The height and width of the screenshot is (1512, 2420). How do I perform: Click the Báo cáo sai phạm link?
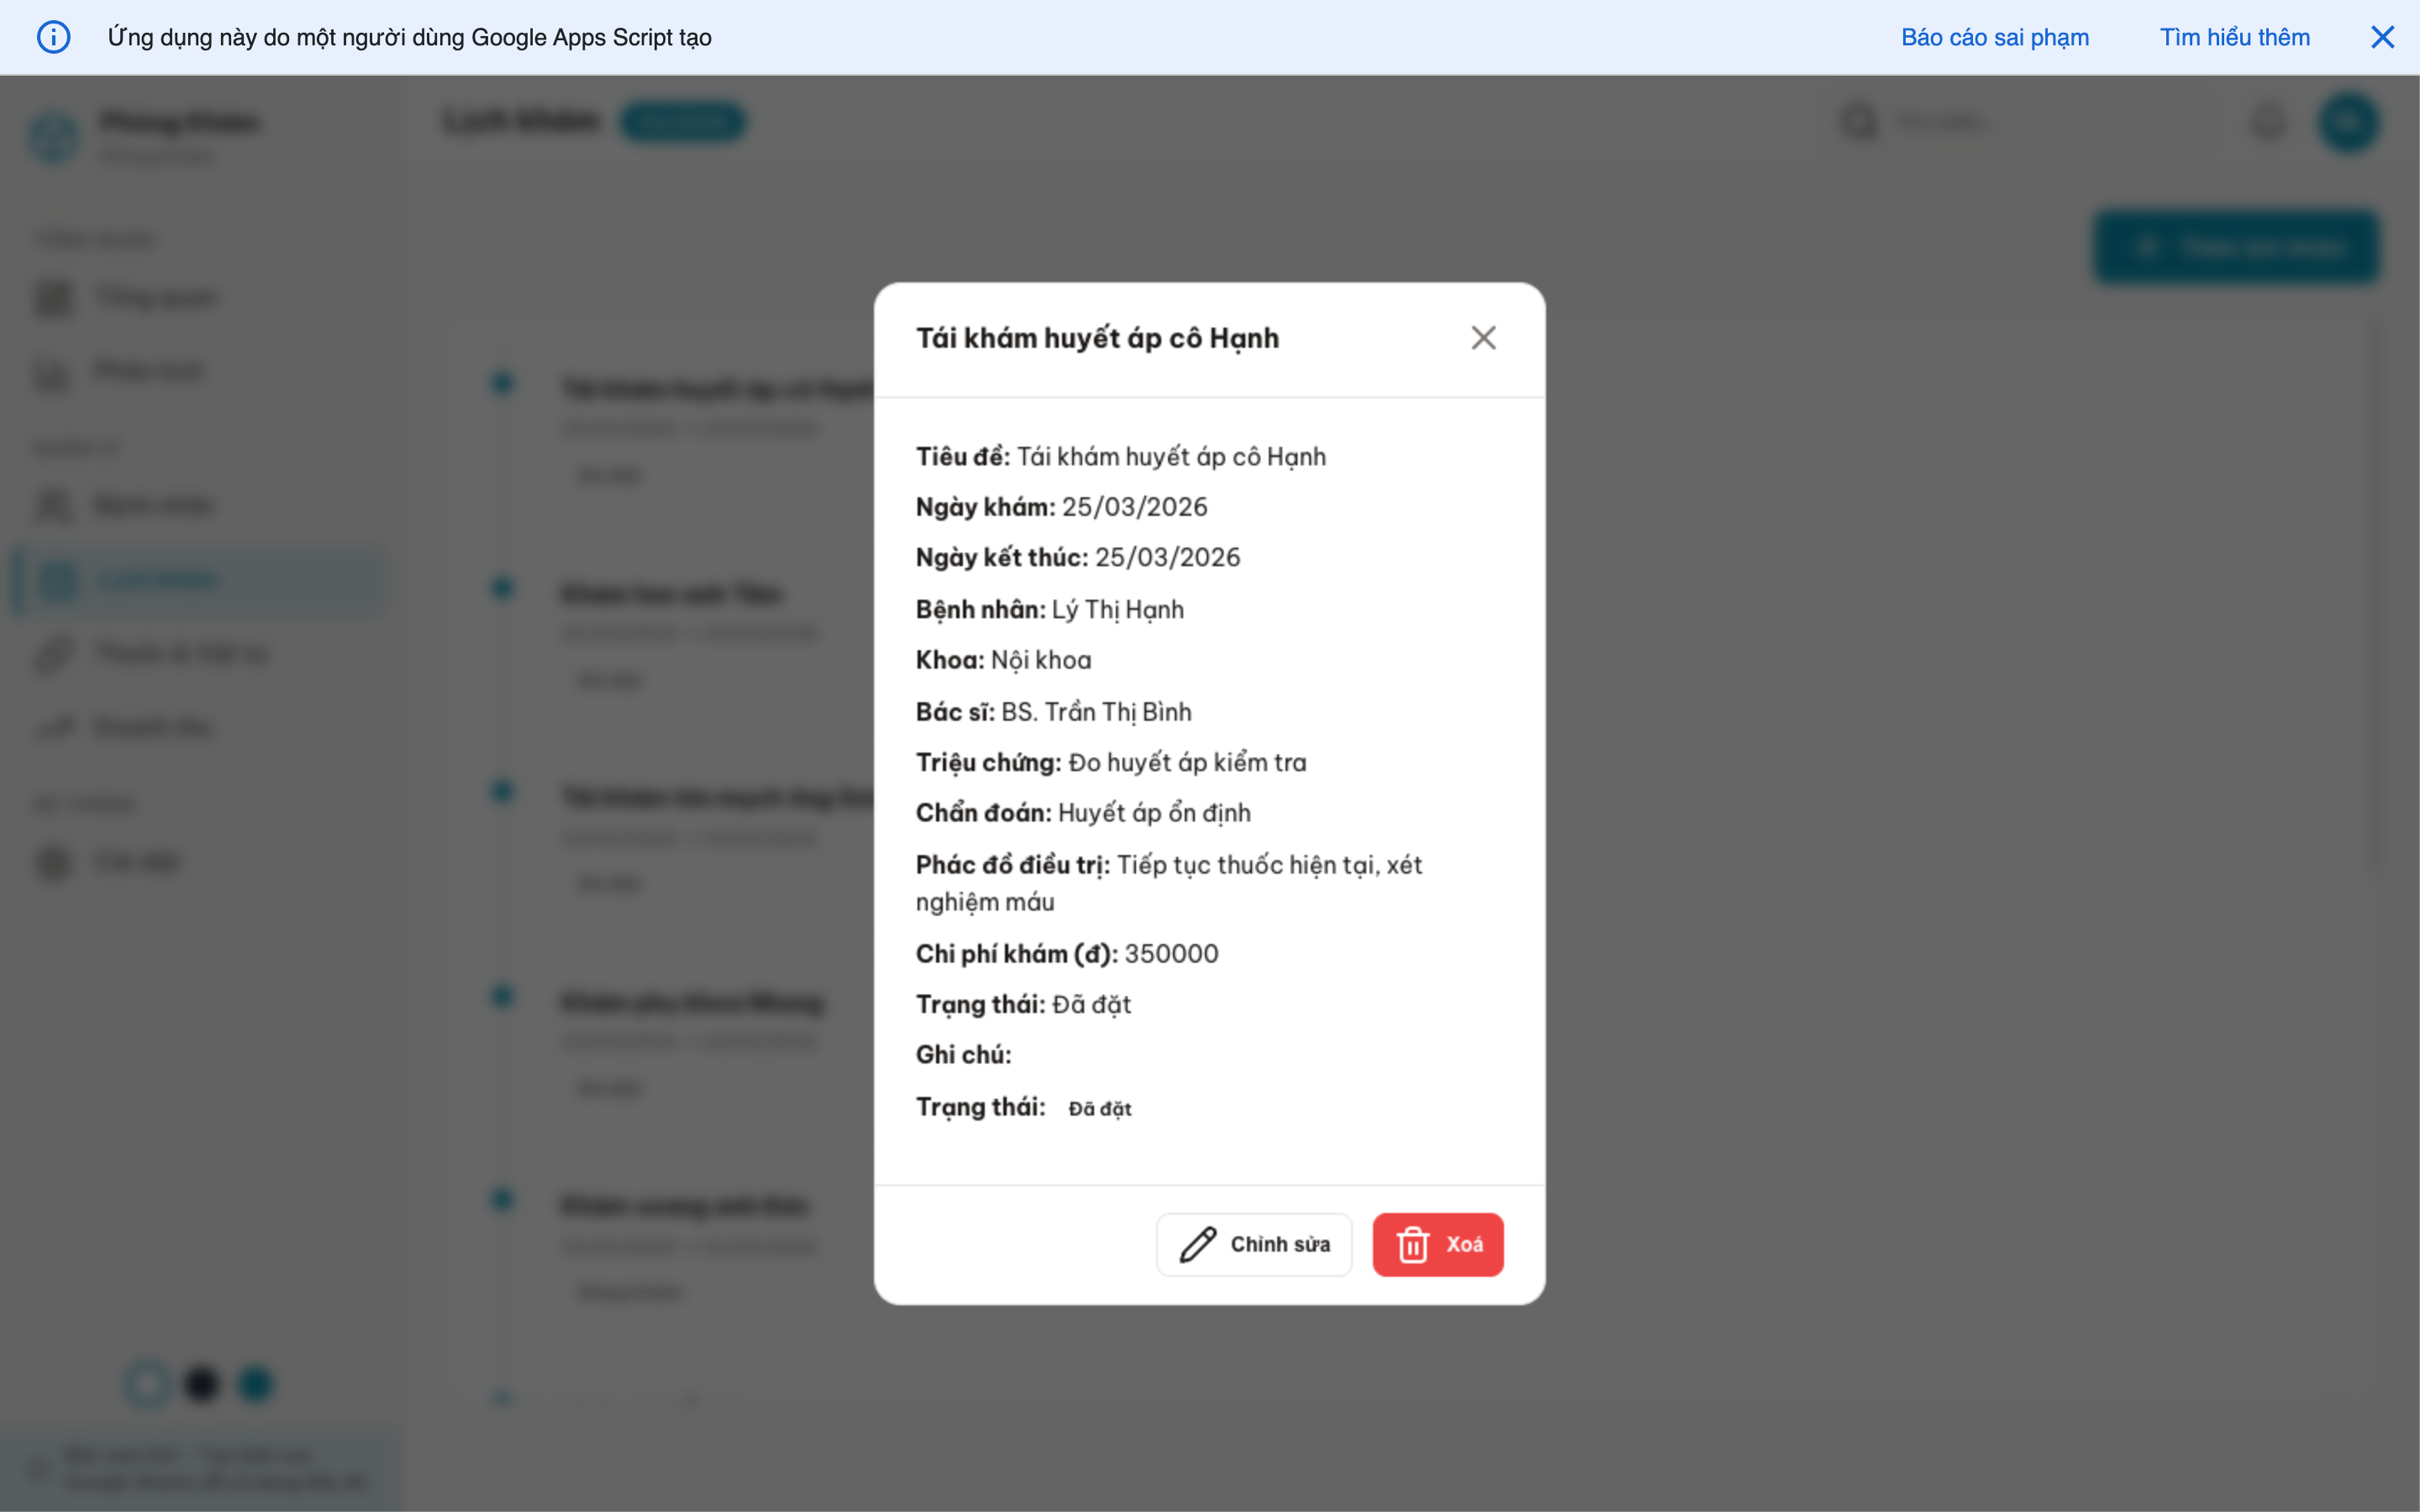coord(1994,37)
